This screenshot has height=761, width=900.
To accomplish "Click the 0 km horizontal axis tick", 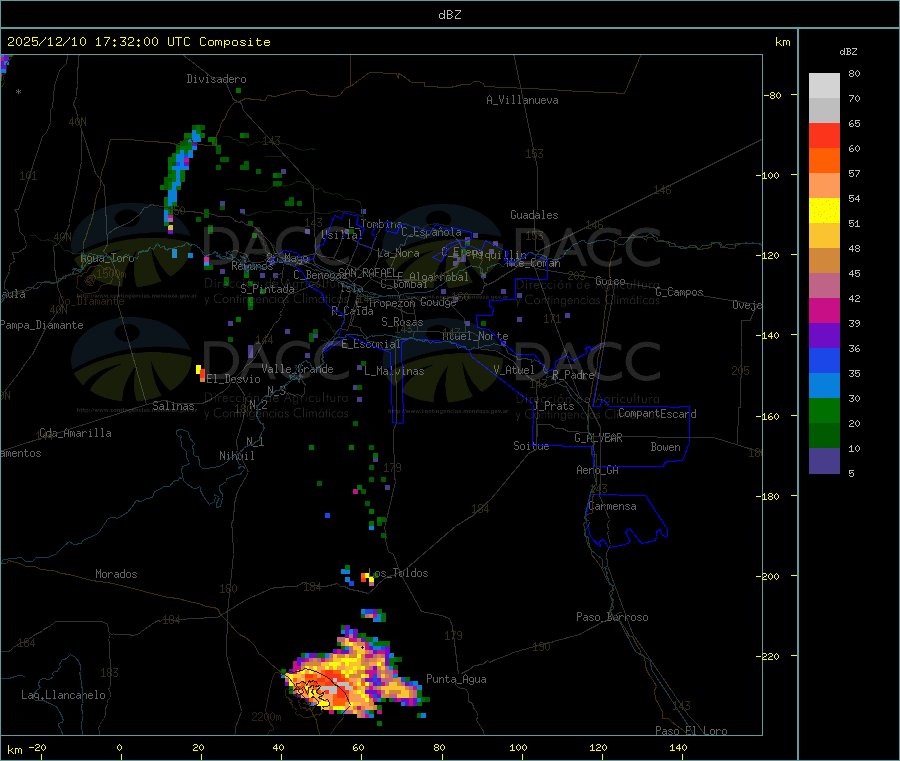I will (119, 747).
